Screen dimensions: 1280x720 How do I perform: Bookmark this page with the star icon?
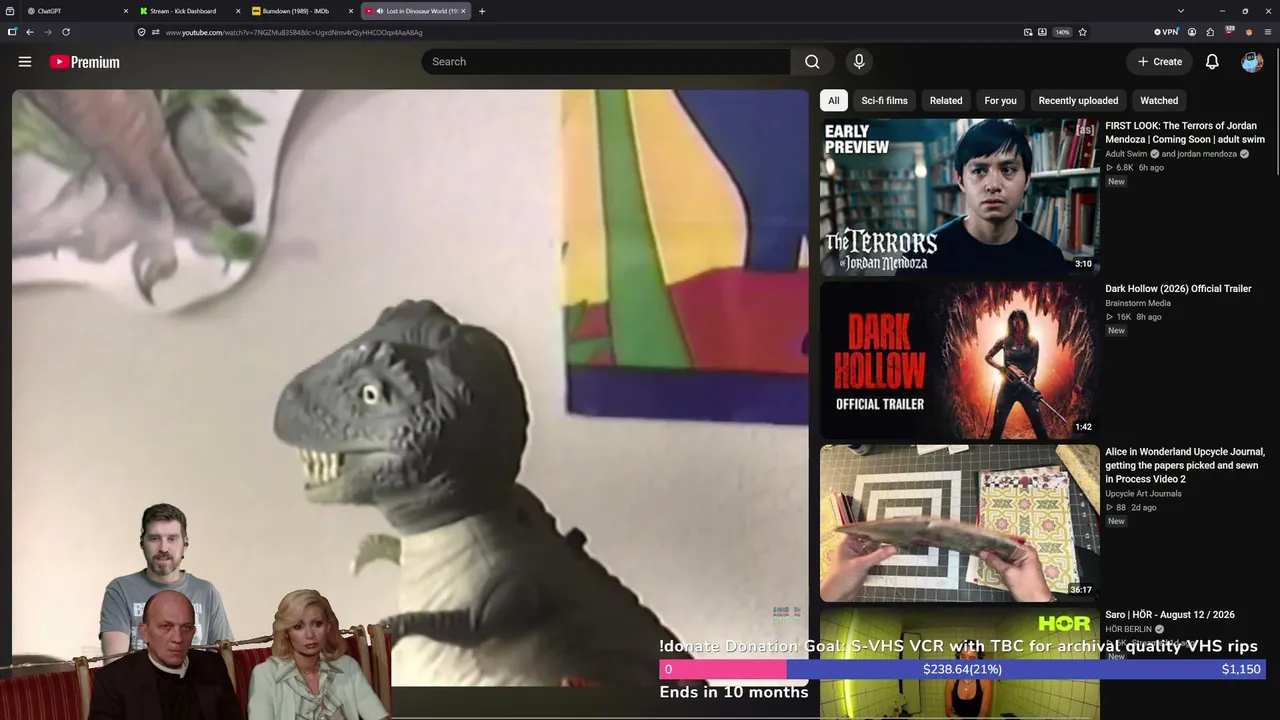coord(1082,32)
